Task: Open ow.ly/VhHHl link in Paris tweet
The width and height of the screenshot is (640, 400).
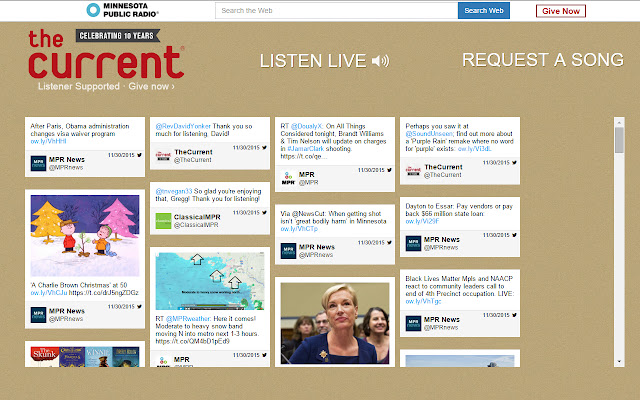Action: [48, 141]
